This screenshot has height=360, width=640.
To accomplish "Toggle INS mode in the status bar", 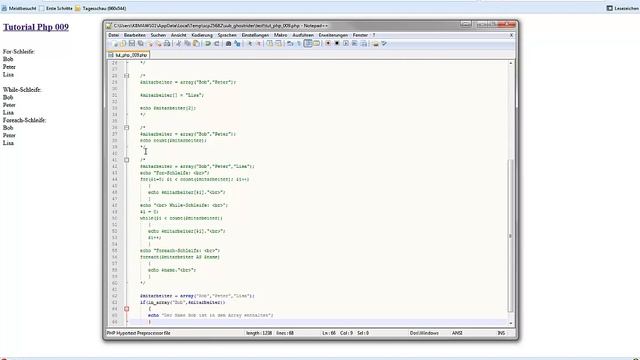I will pos(501,333).
